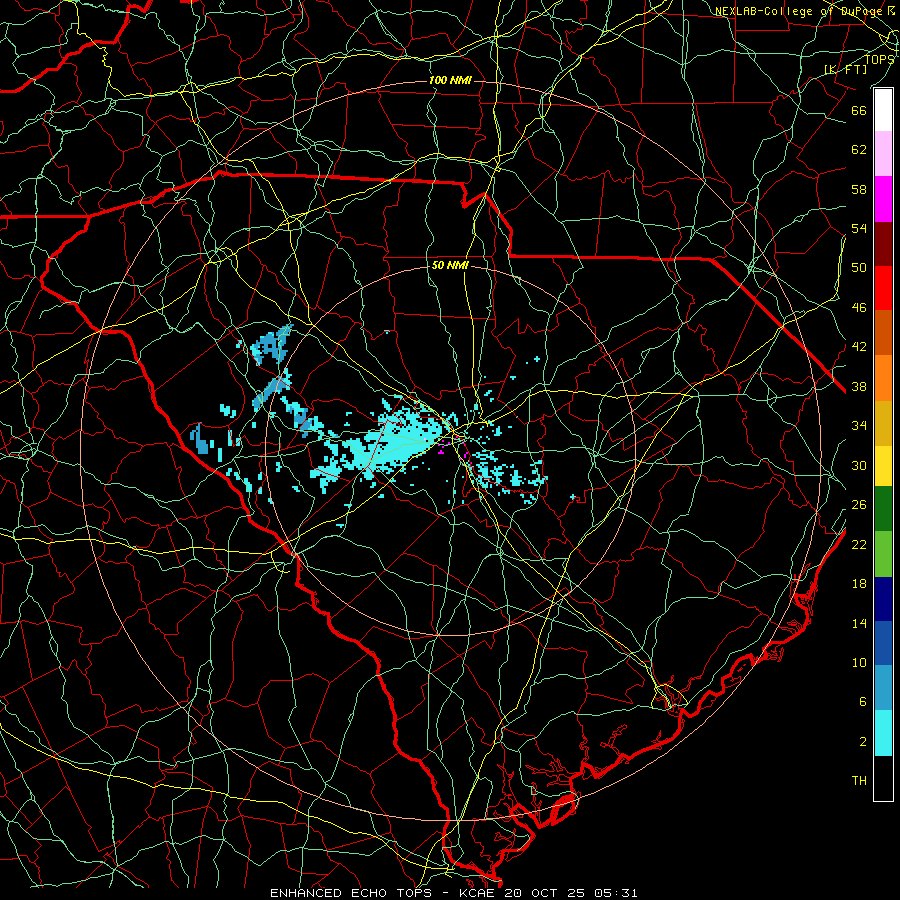Click the 50 NMI range ring label
The width and height of the screenshot is (900, 900).
pyautogui.click(x=450, y=265)
